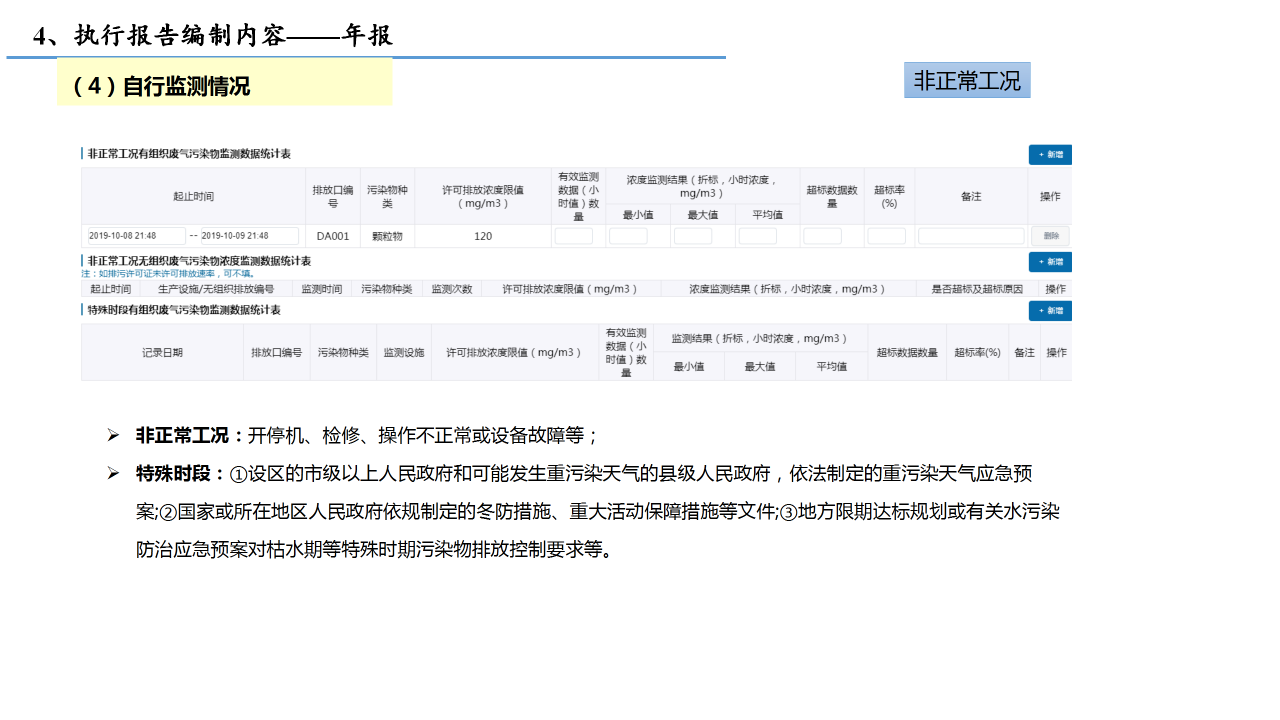Viewport: 1280px width, 720px height.
Task: Click the 超标率(%) input box
Action: tap(886, 236)
